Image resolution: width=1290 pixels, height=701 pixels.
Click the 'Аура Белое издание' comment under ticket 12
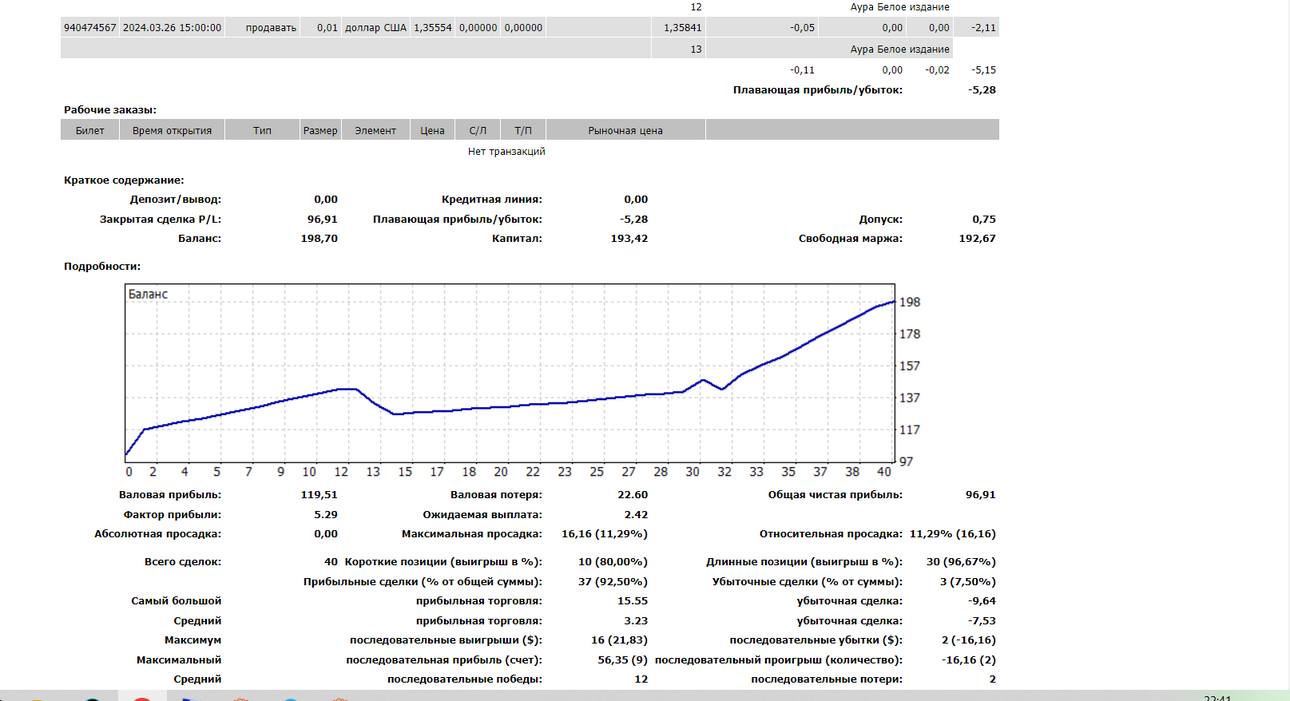coord(900,6)
